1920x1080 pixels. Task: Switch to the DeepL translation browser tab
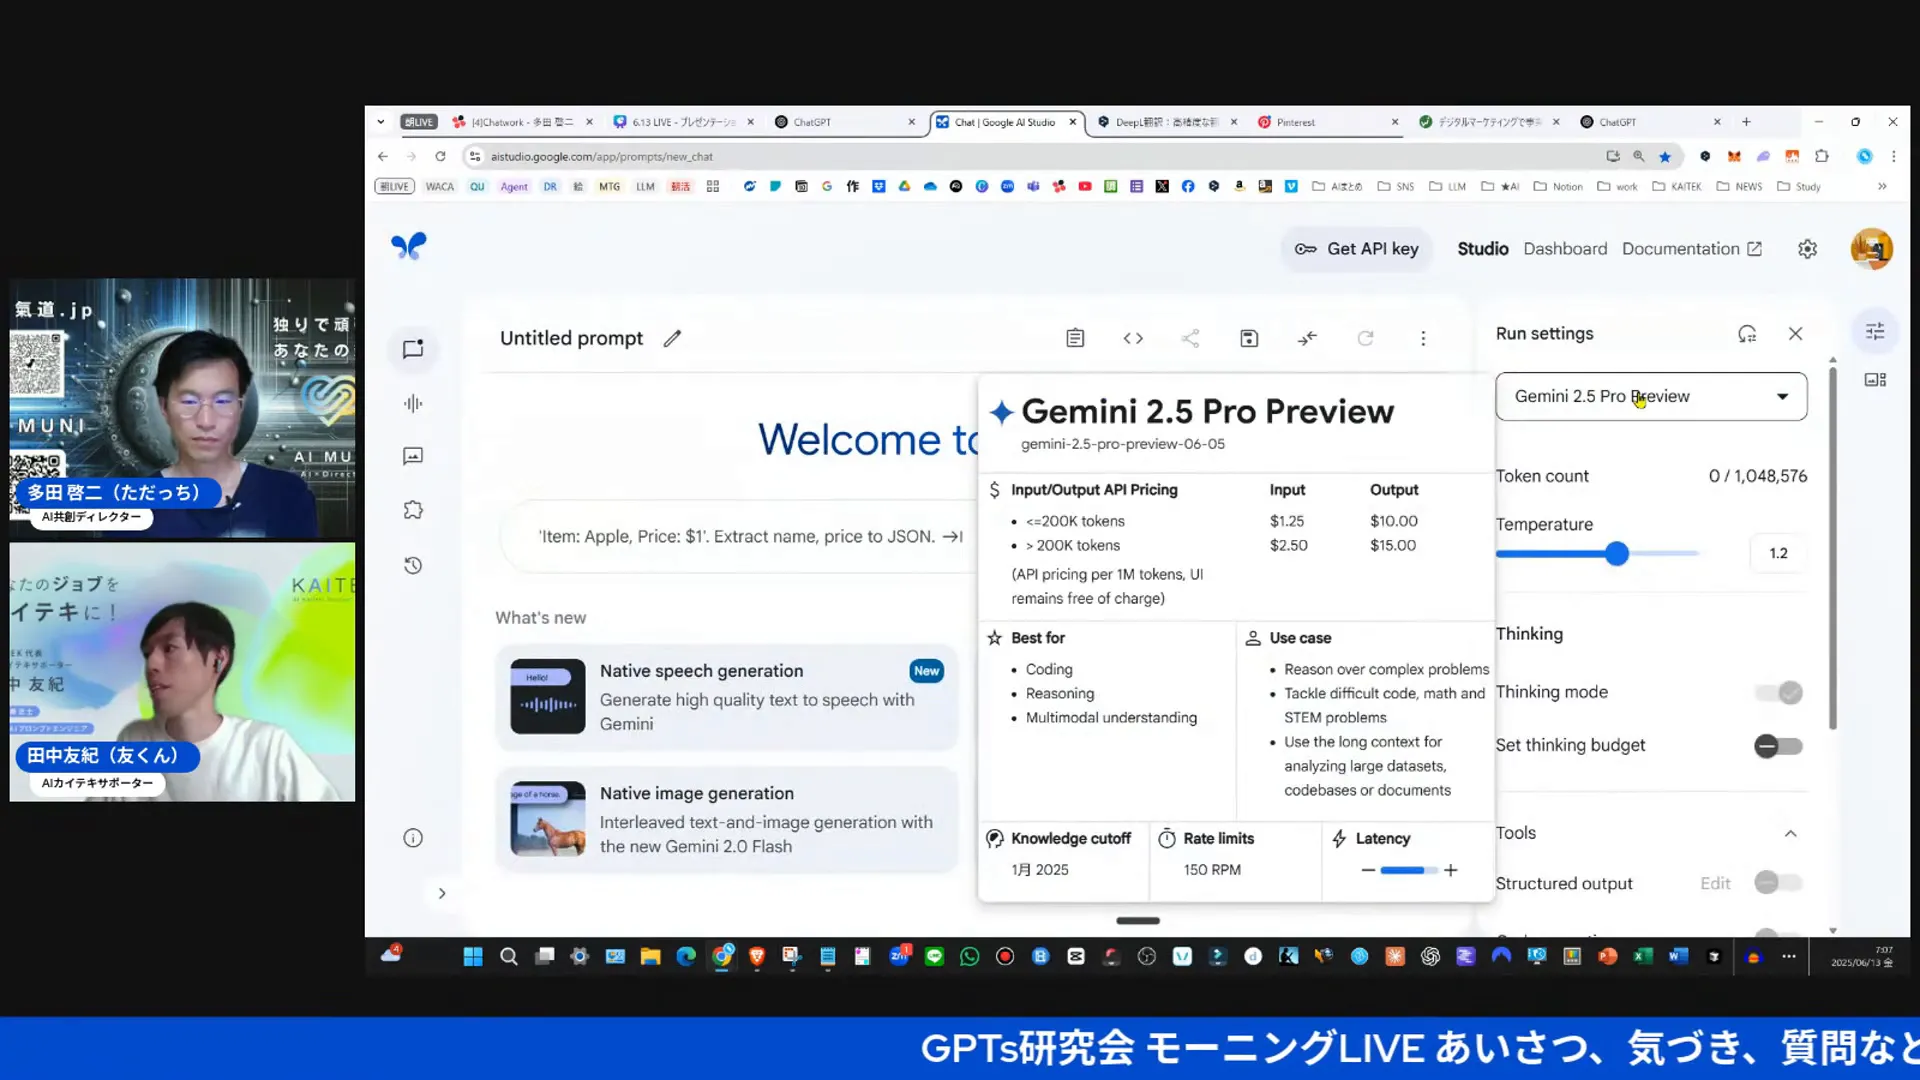click(x=1165, y=122)
